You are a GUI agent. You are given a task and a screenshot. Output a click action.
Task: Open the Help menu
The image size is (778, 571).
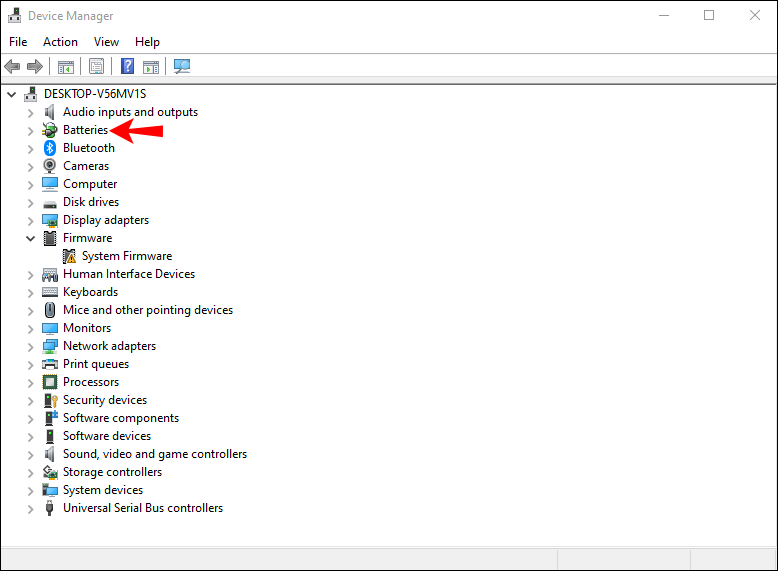pos(147,42)
